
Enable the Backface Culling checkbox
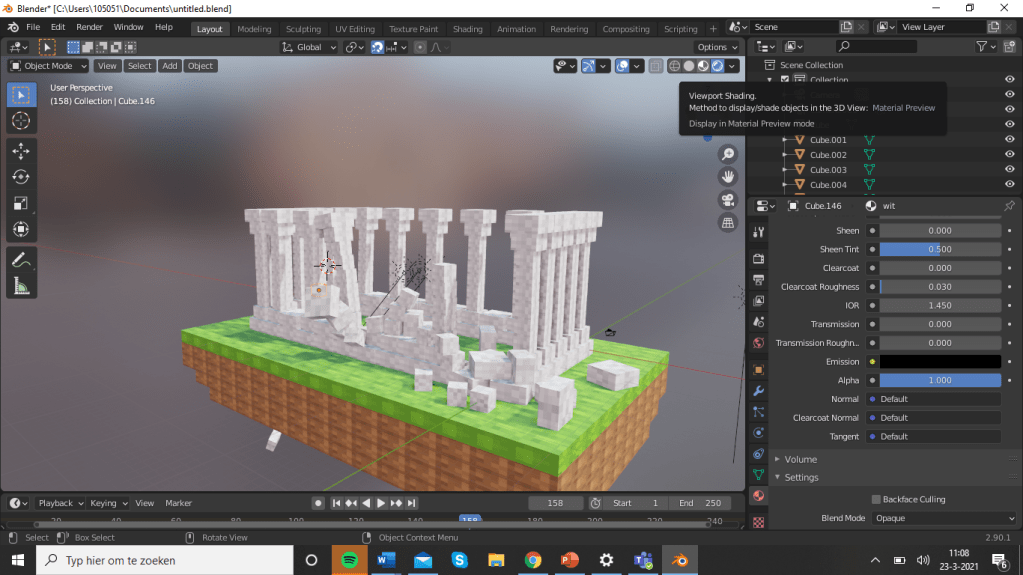(876, 499)
